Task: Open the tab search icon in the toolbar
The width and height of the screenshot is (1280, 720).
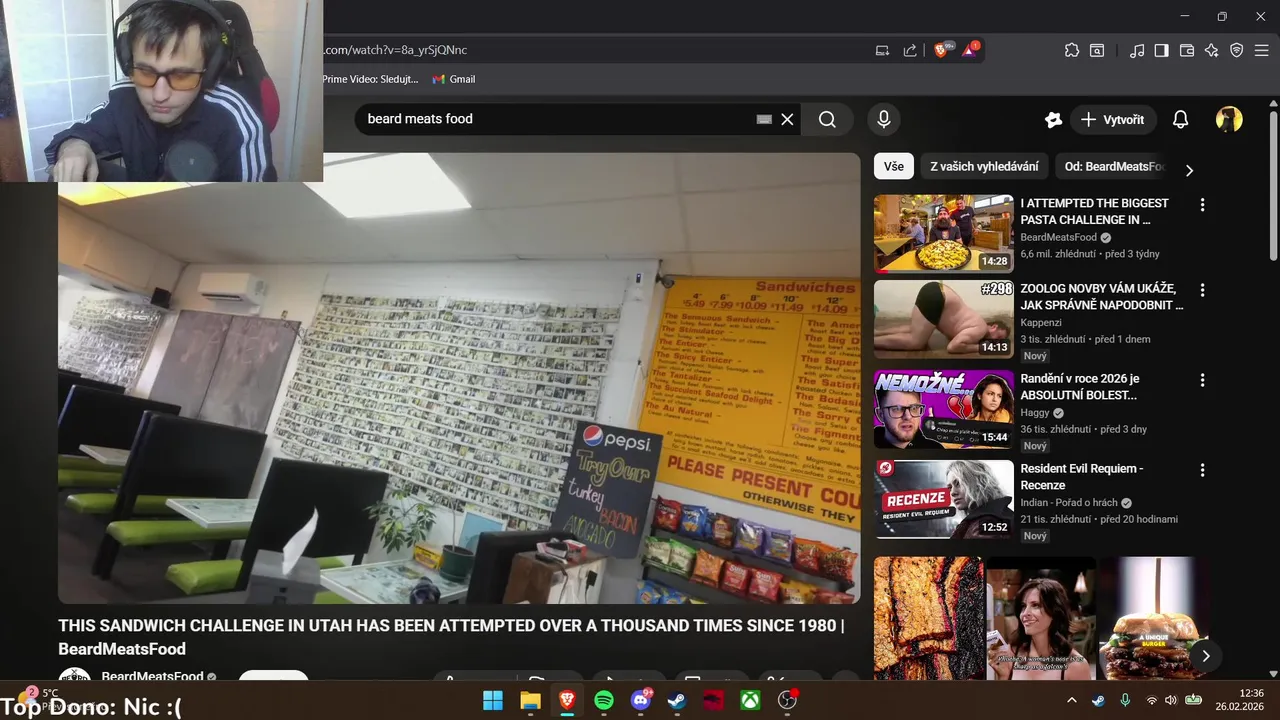Action: (1097, 50)
